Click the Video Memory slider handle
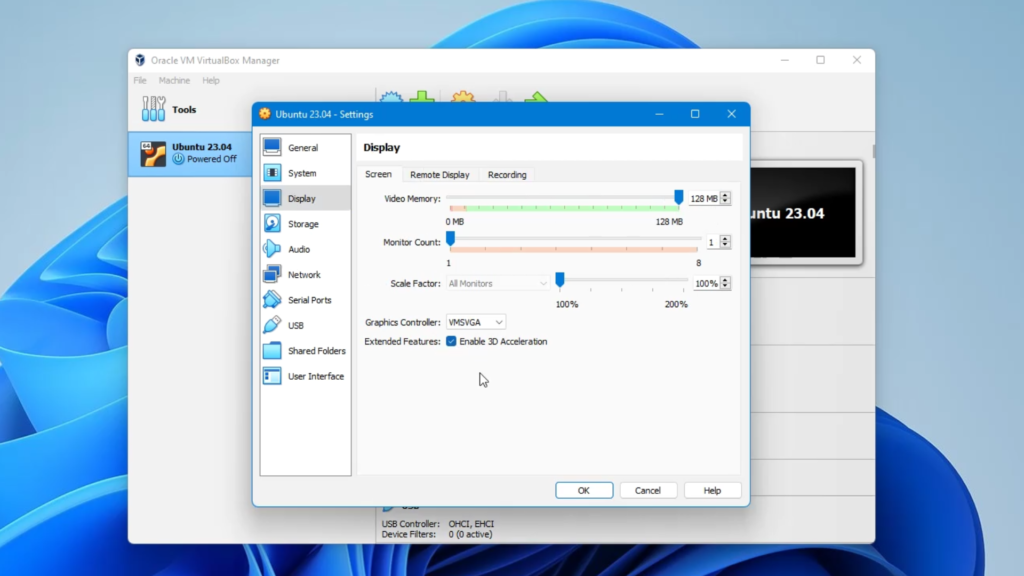 679,197
